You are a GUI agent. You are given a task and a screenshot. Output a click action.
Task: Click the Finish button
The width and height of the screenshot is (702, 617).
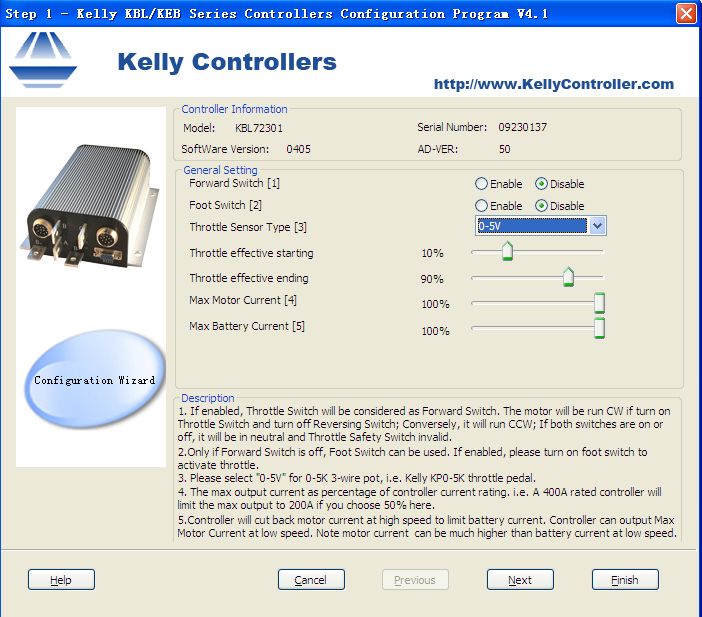click(625, 580)
